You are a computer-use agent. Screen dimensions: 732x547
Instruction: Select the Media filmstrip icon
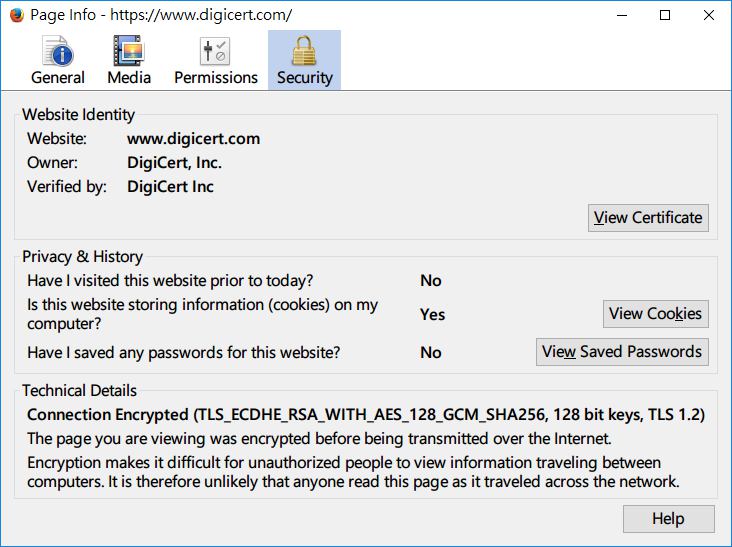point(129,50)
